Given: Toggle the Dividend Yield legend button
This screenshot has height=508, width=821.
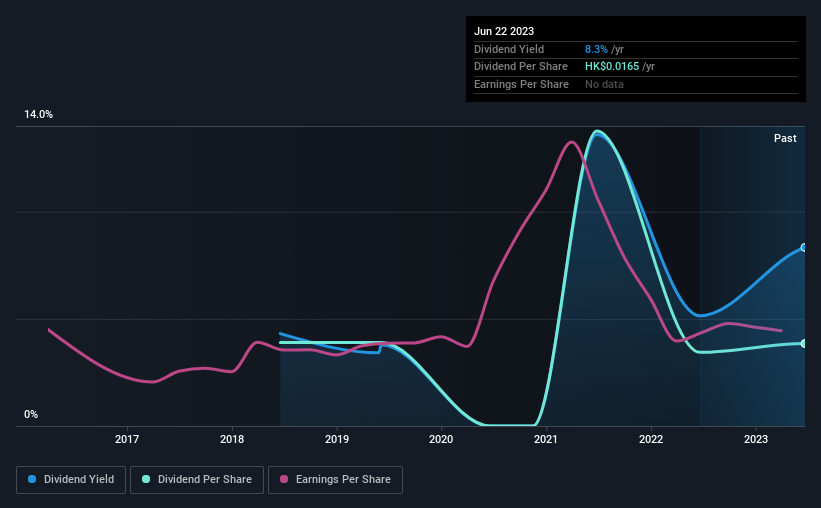Looking at the screenshot, I should [x=71, y=480].
